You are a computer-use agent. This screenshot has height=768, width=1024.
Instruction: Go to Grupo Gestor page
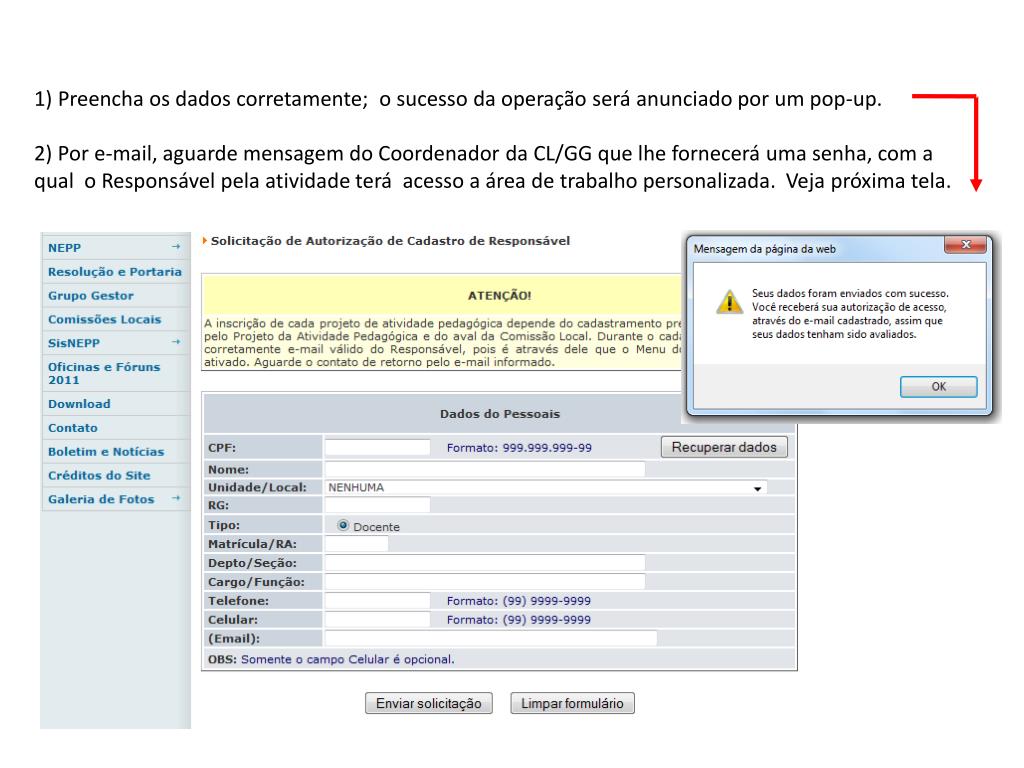[x=91, y=296]
